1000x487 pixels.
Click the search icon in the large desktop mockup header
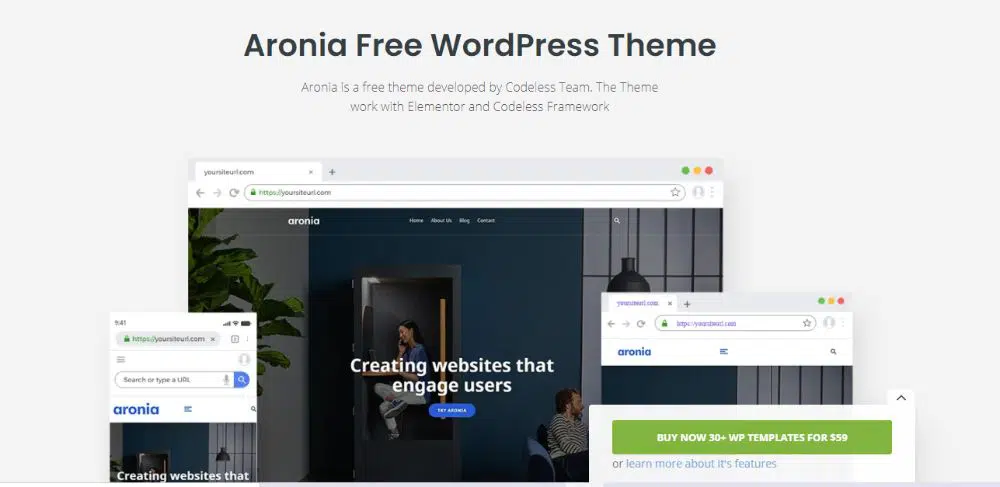617,220
